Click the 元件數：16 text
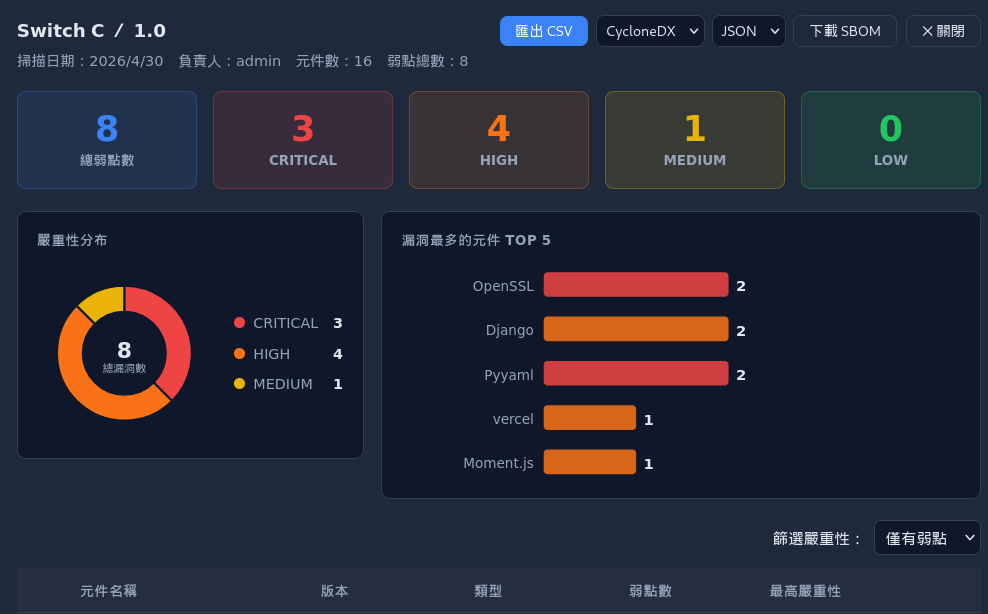 click(x=334, y=61)
